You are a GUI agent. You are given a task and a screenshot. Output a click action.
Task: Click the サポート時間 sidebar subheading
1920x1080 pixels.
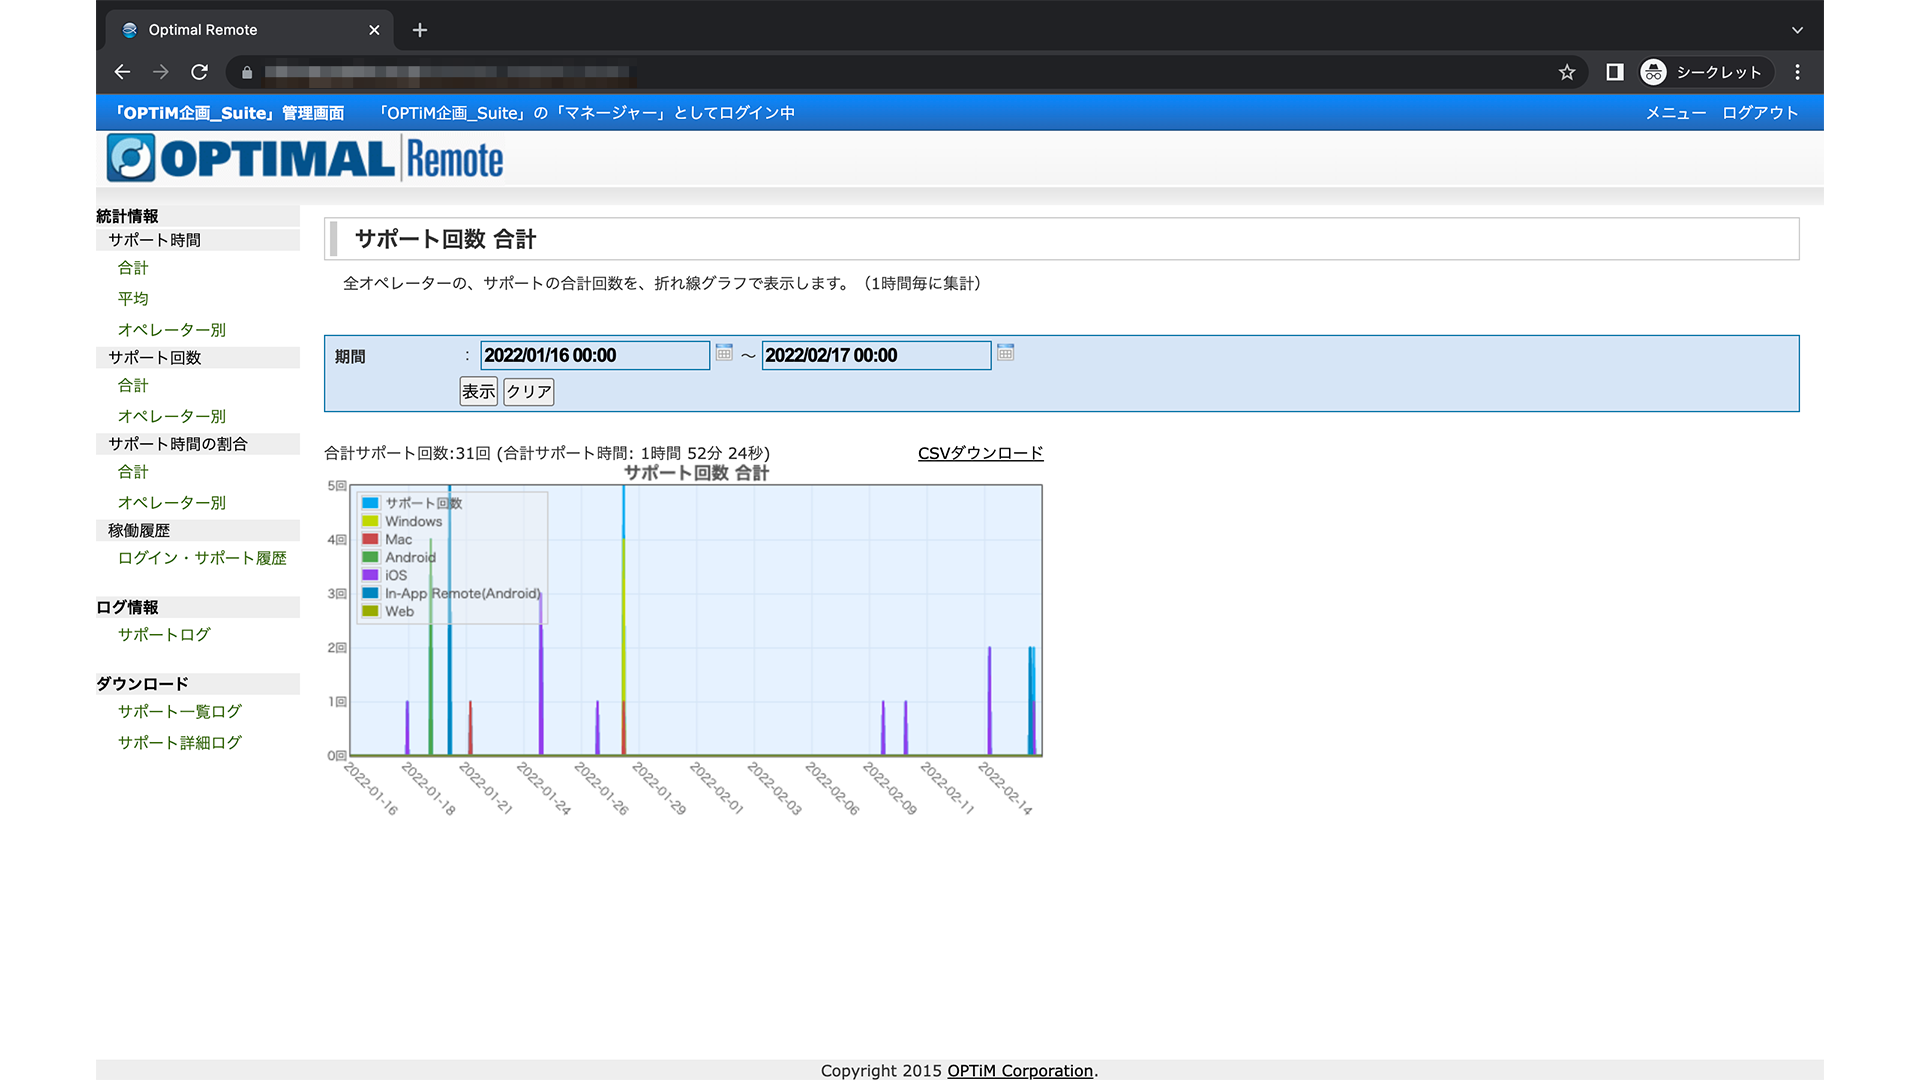pos(155,240)
